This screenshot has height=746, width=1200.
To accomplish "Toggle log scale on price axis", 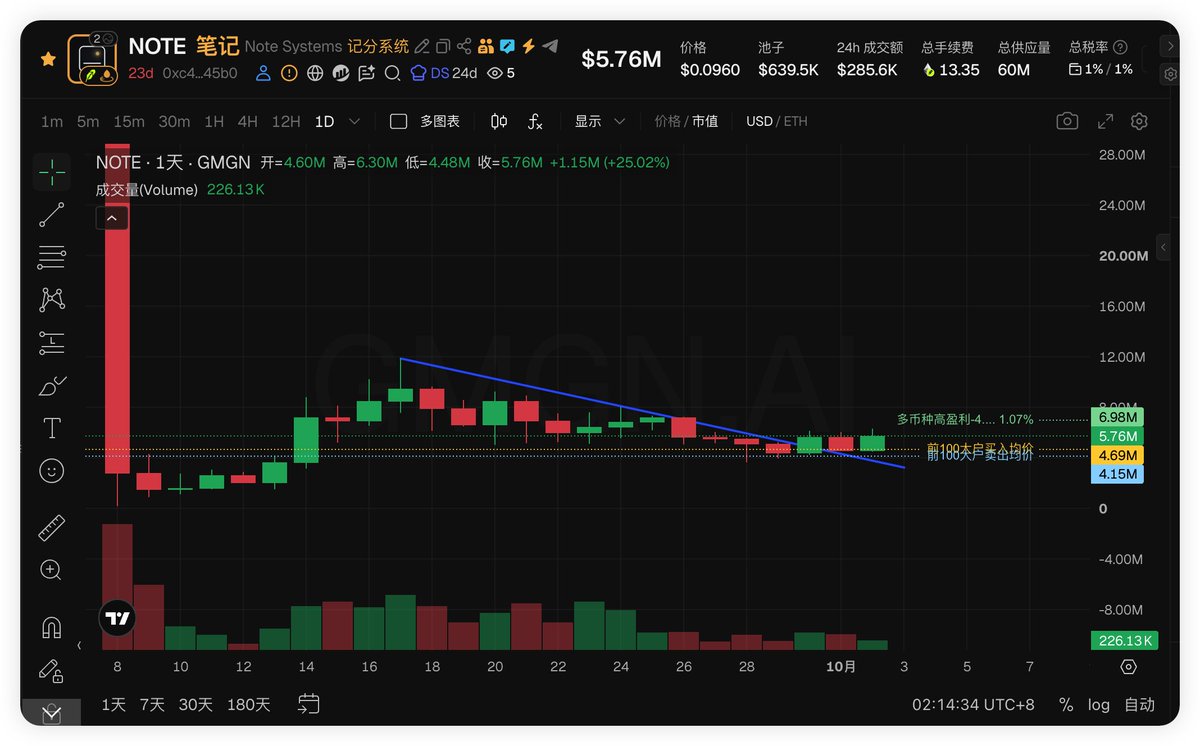I will (1099, 705).
